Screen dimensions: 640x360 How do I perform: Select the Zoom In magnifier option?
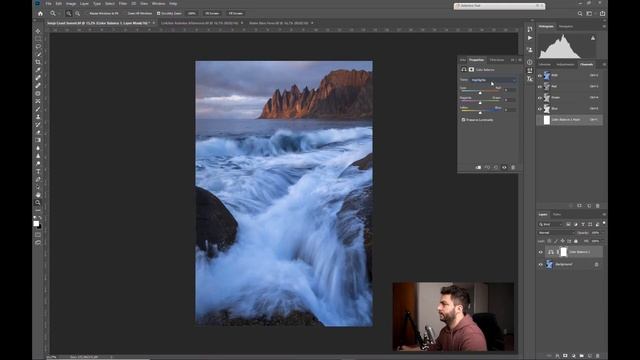(x=69, y=13)
